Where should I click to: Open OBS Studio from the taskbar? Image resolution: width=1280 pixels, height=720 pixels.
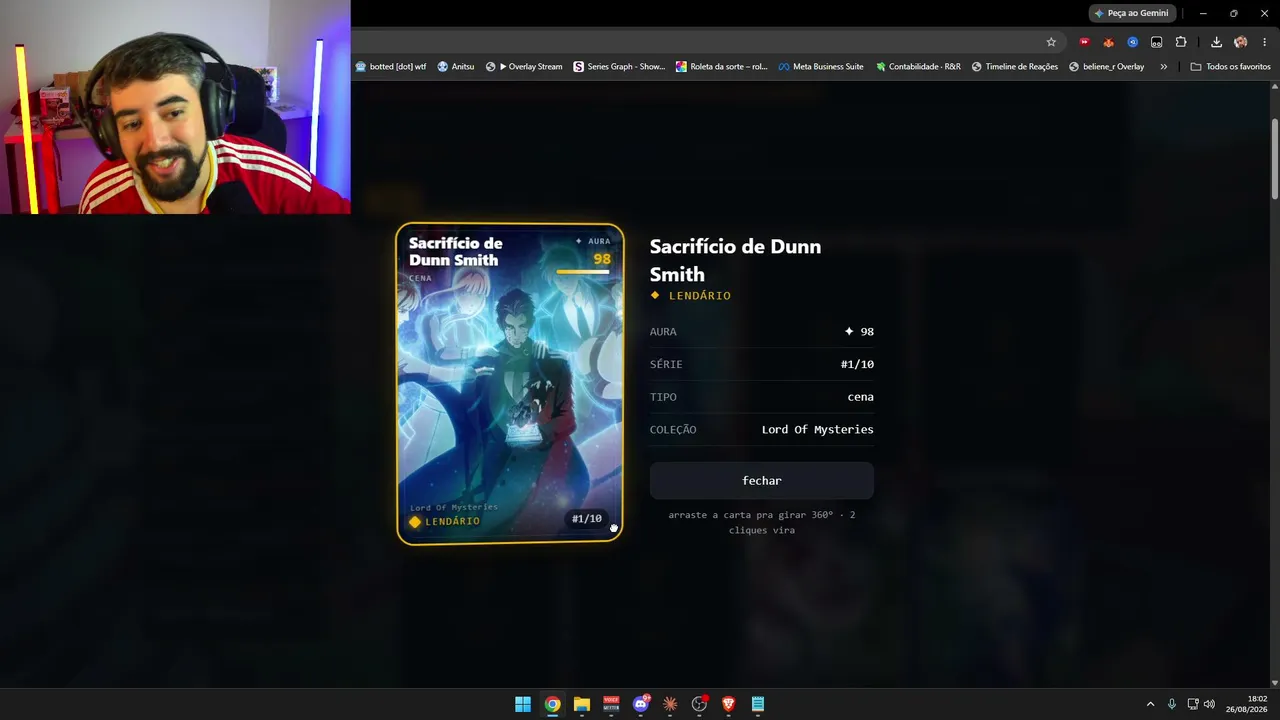[699, 704]
